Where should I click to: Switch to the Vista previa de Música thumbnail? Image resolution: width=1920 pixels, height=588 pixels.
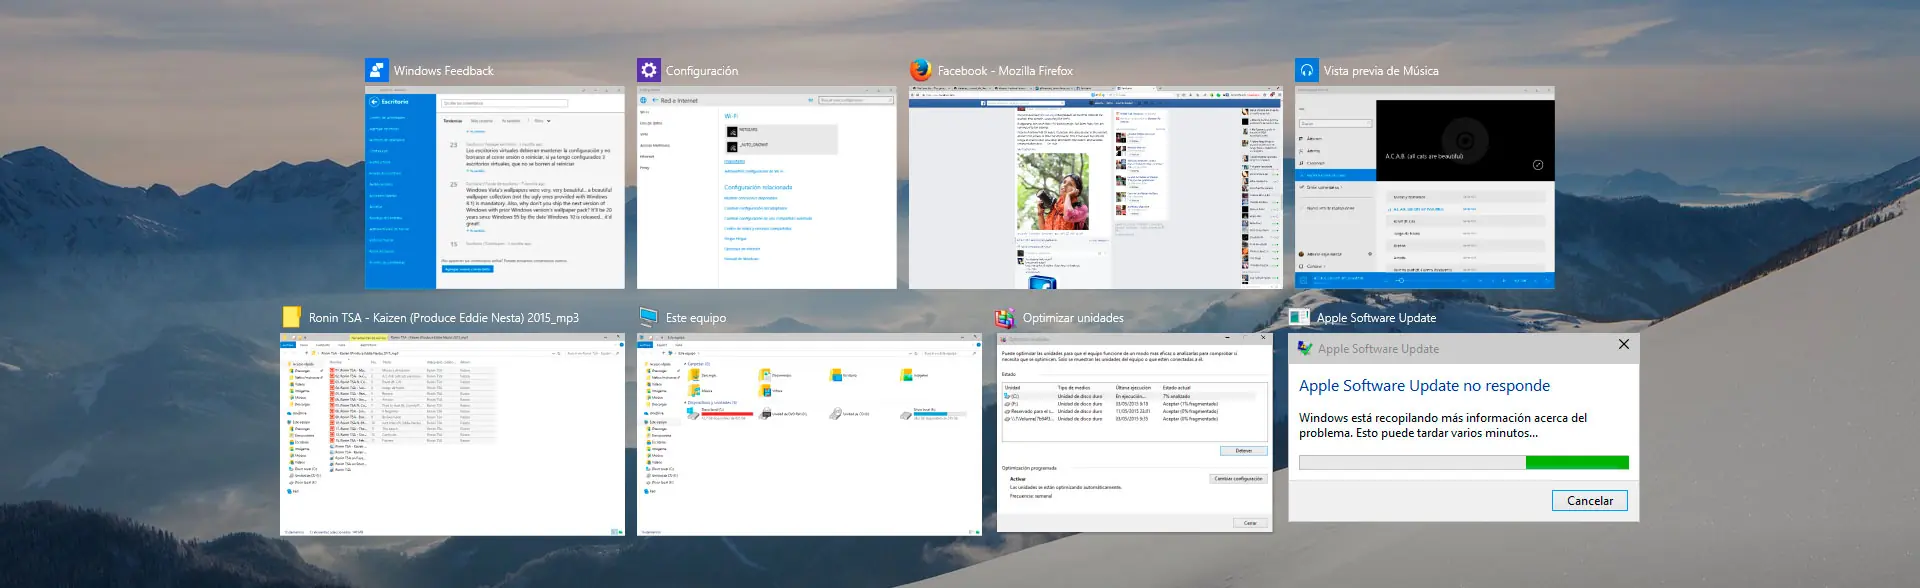coord(1425,188)
